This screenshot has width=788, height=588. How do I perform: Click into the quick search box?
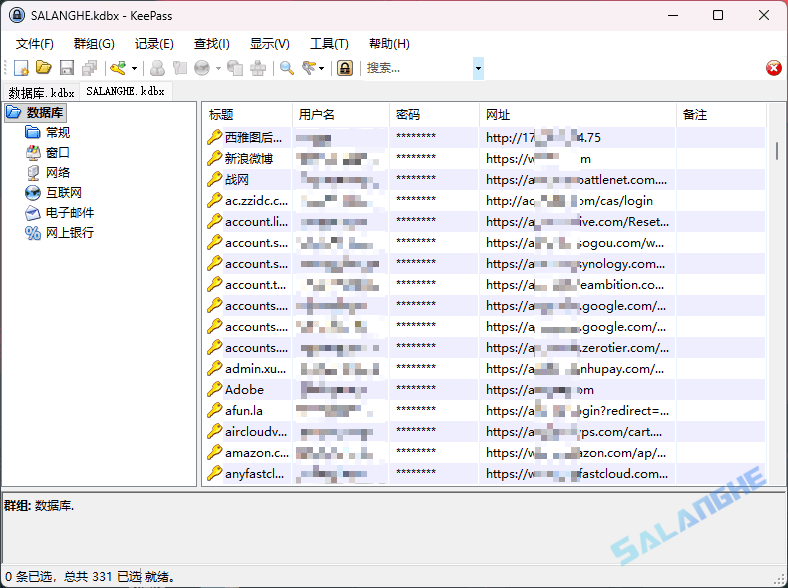[x=418, y=68]
